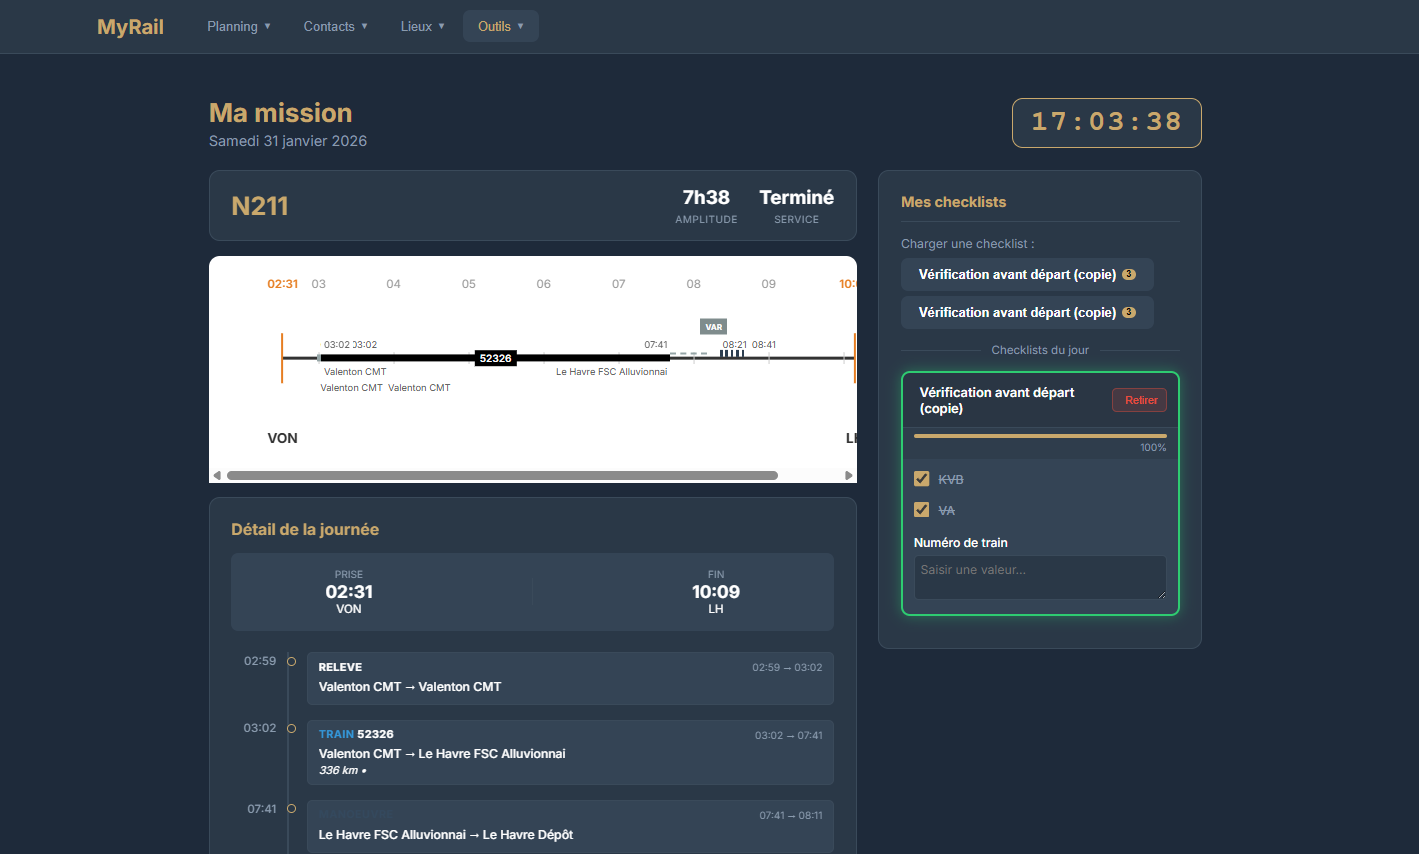Uncheck the VA checklist item

[x=922, y=510]
